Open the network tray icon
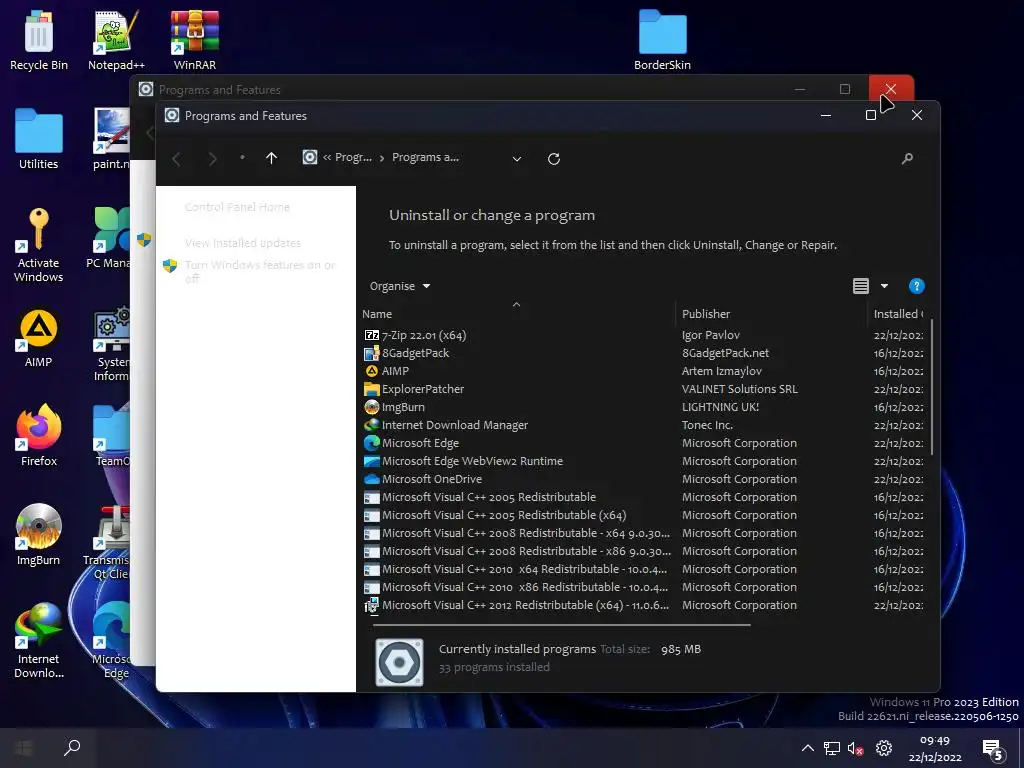 [x=831, y=748]
